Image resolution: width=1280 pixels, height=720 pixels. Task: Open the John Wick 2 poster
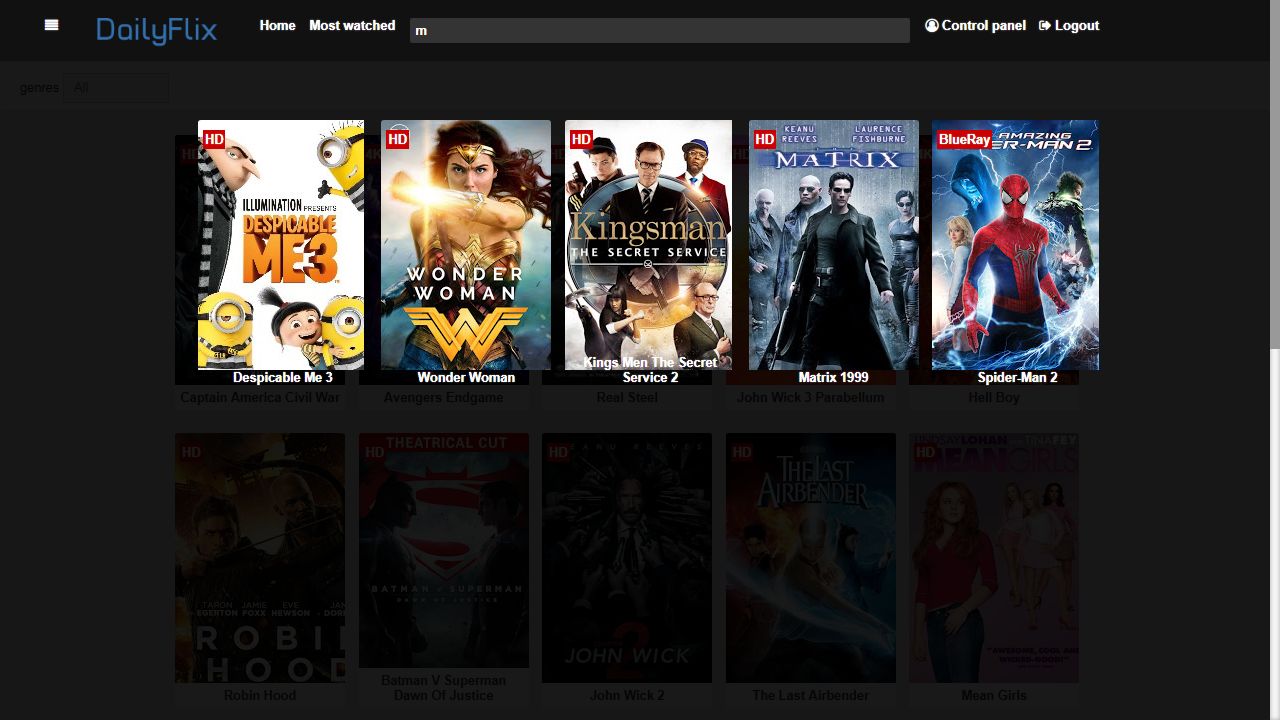(627, 558)
